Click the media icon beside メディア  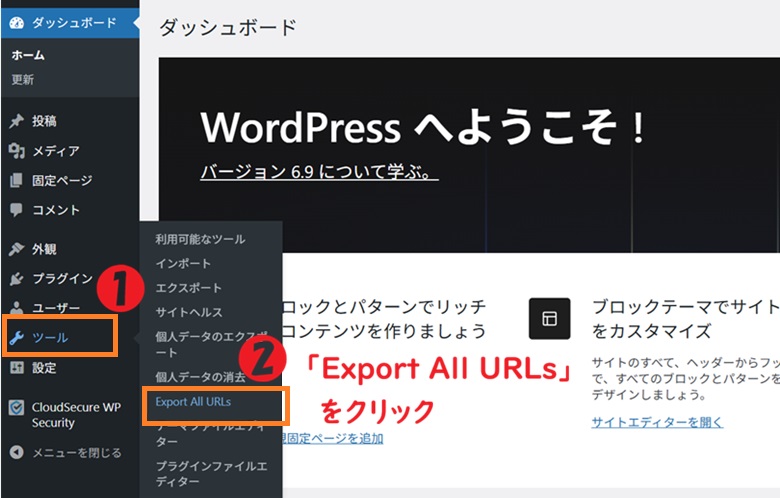click(x=16, y=150)
